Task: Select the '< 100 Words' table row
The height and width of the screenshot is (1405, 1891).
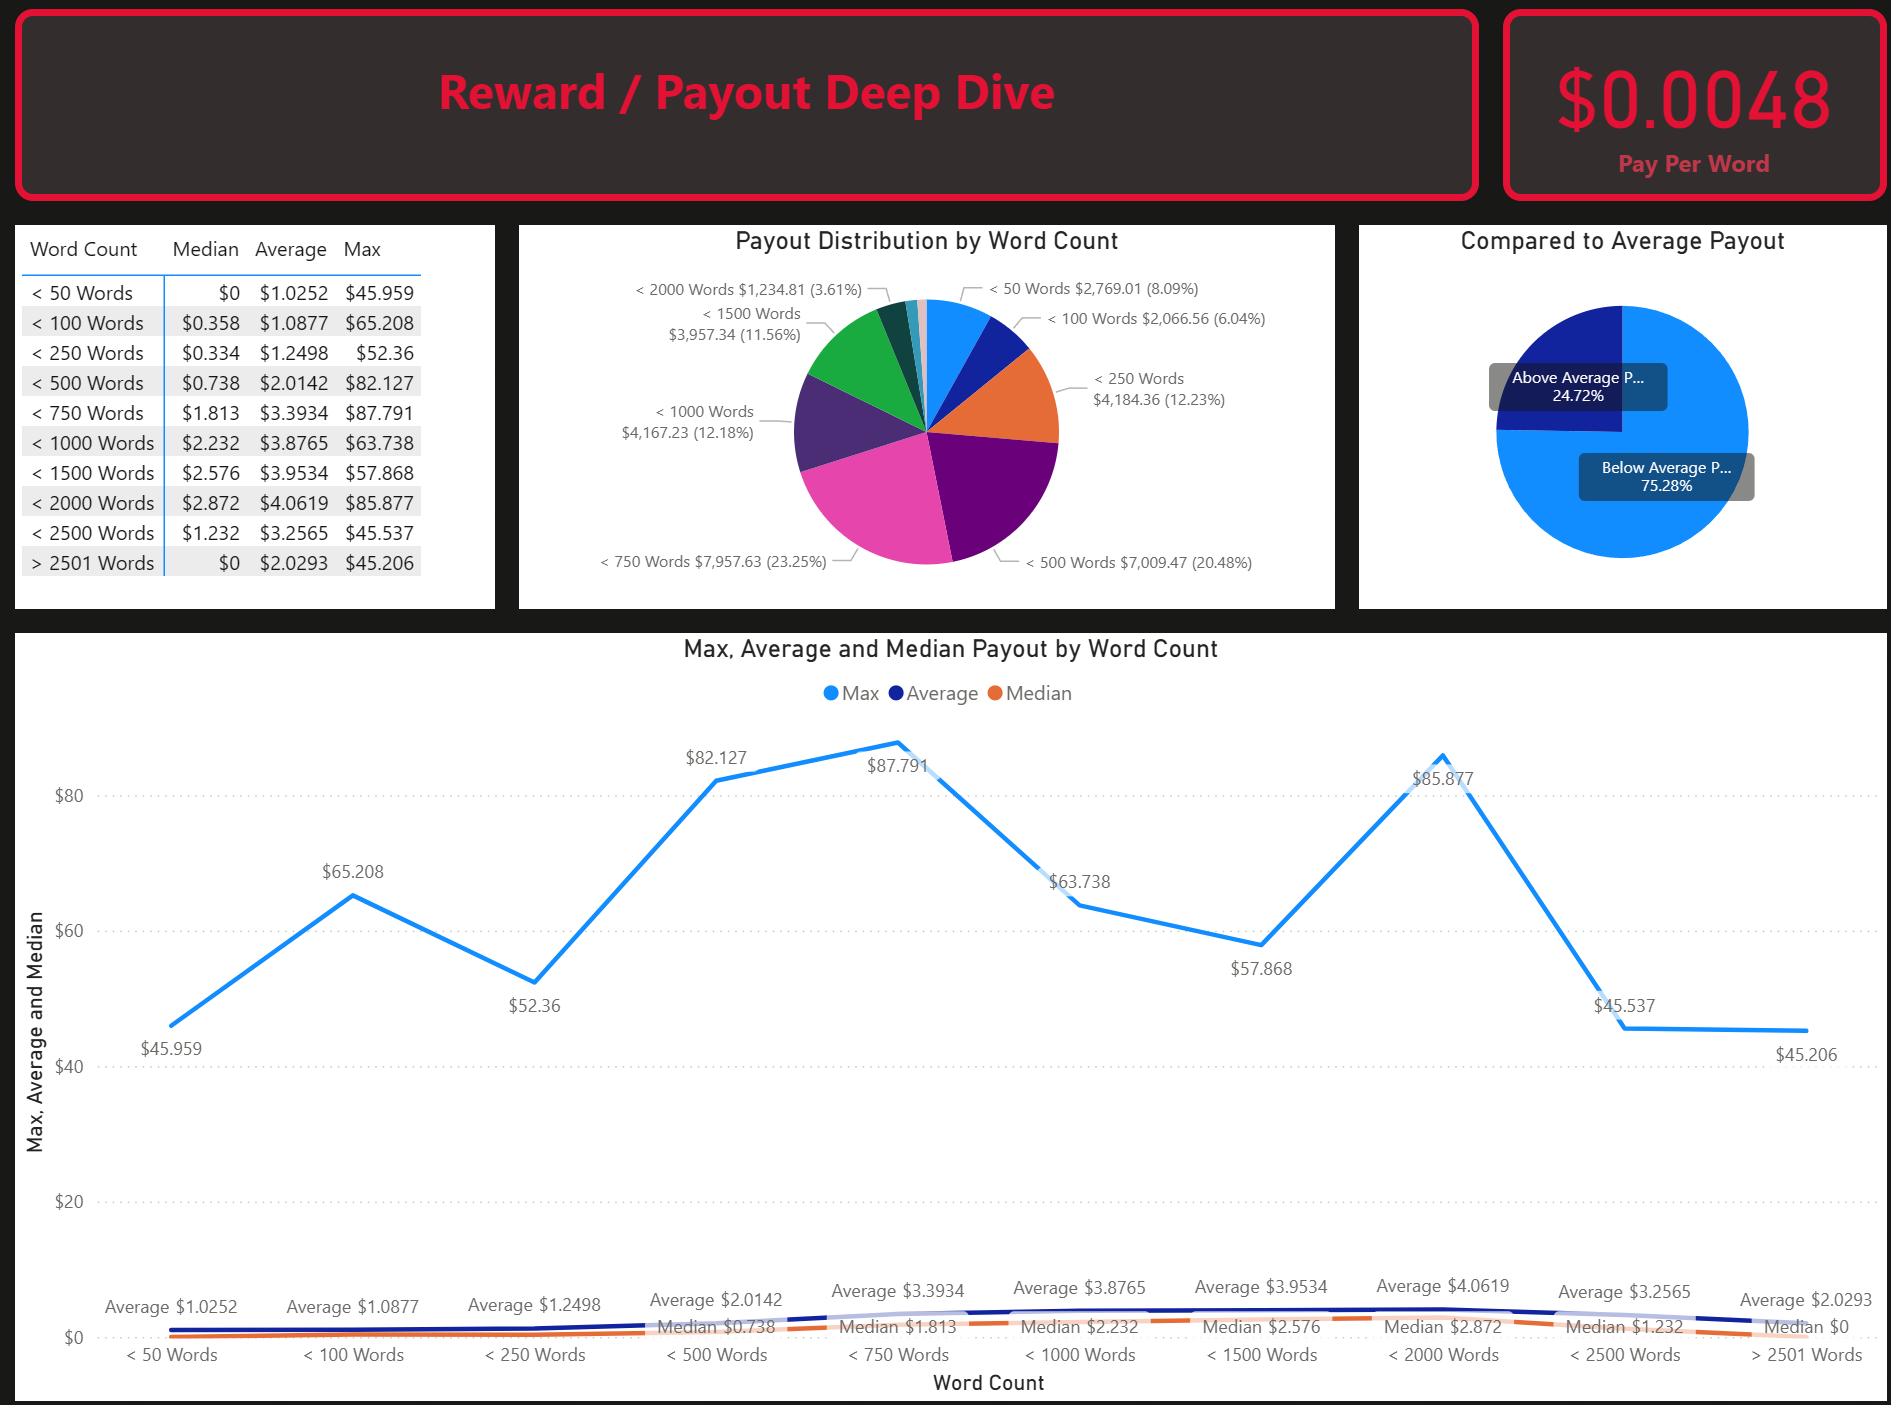Action: coord(221,323)
